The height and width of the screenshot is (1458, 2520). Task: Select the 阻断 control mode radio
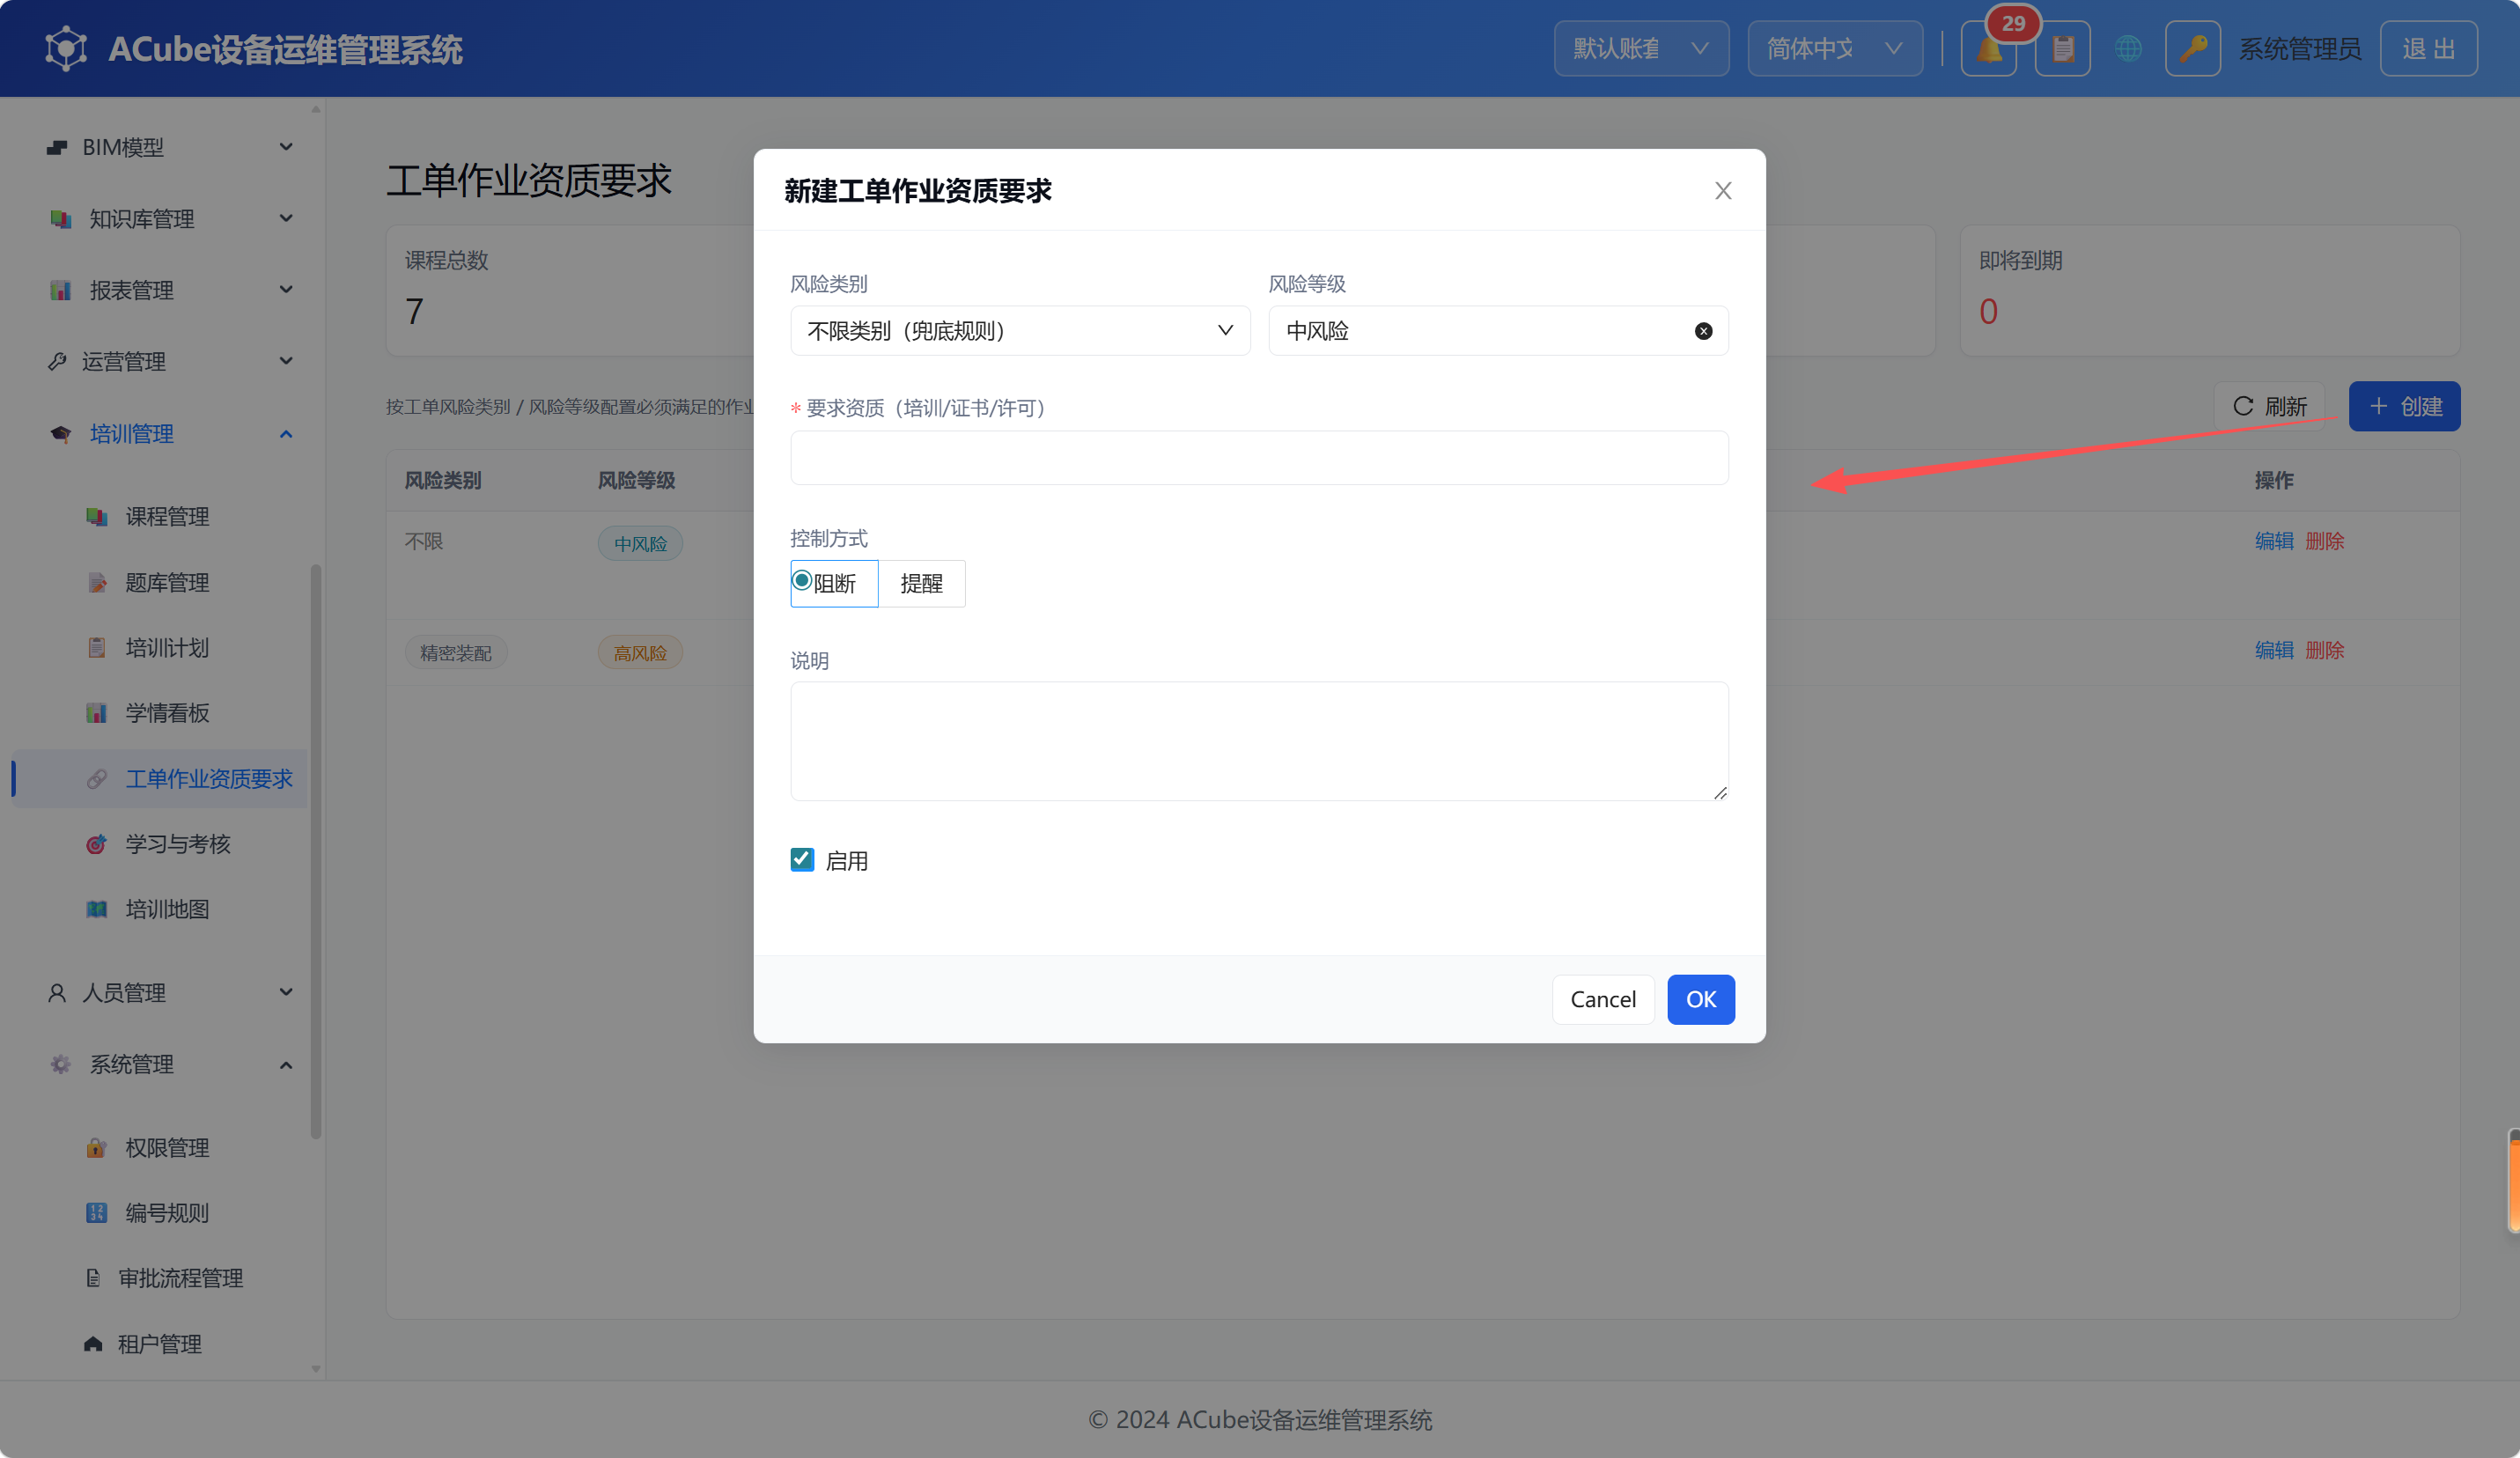pos(834,583)
